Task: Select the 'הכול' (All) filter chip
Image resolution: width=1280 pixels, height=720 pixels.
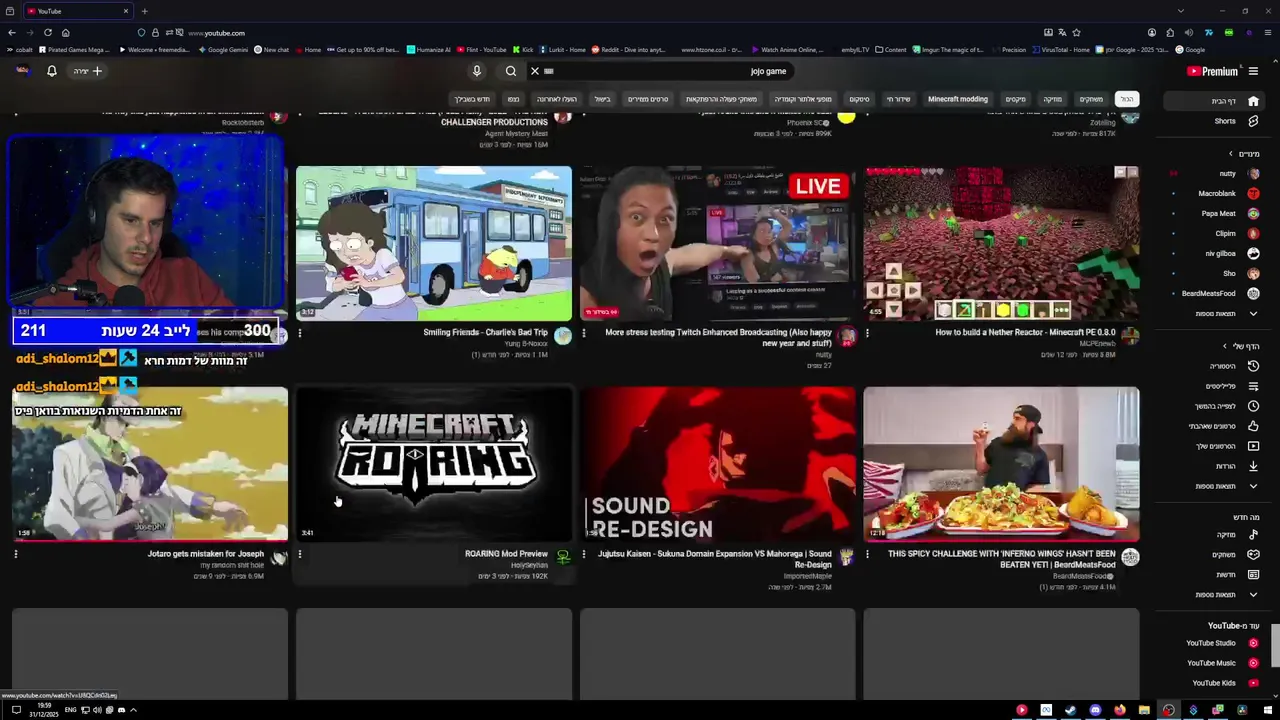Action: 1127,99
